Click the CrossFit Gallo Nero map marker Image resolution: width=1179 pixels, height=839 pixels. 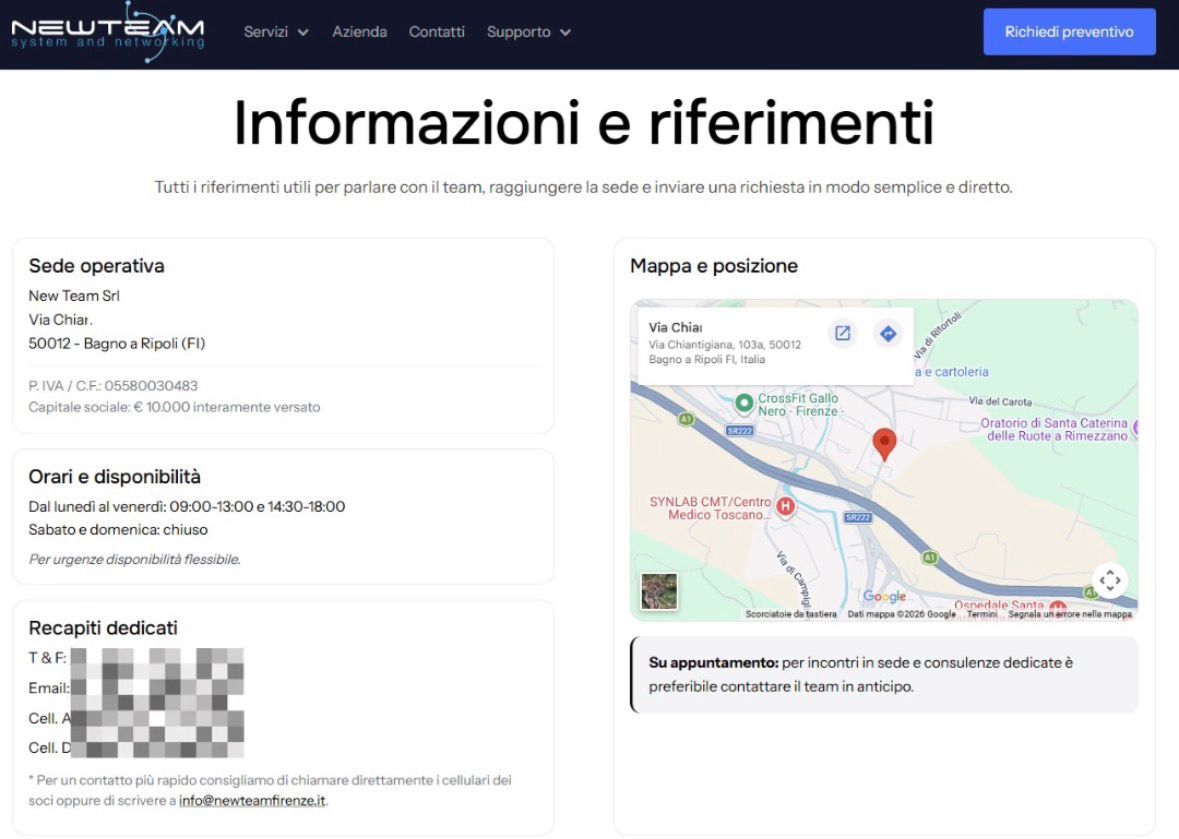743,404
